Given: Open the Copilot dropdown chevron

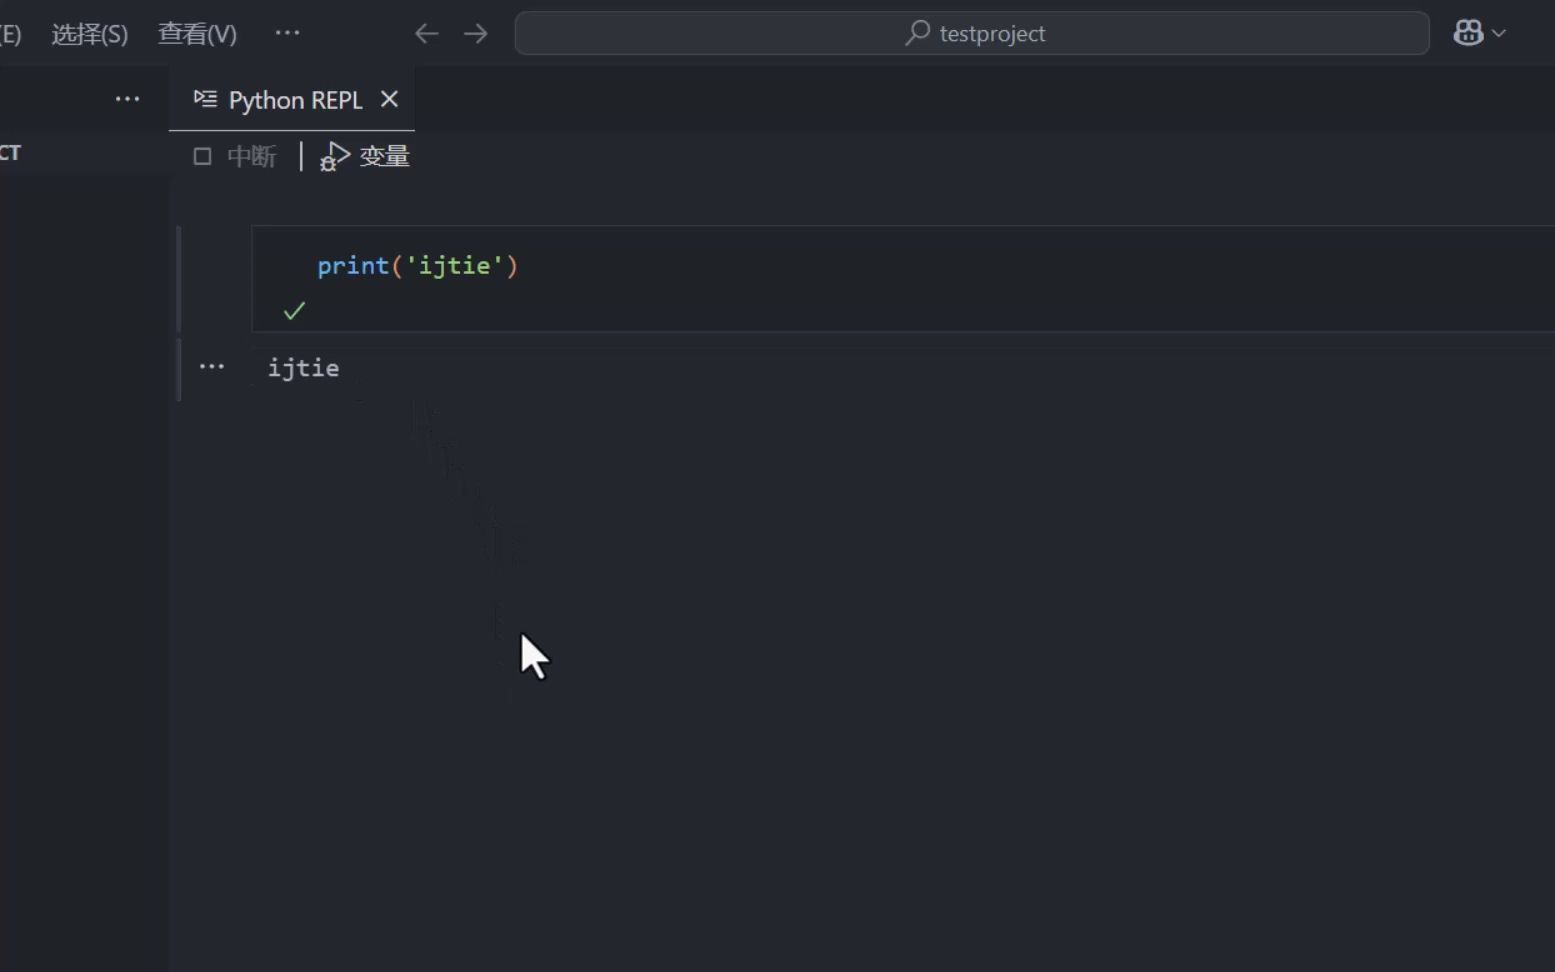Looking at the screenshot, I should 1499,32.
